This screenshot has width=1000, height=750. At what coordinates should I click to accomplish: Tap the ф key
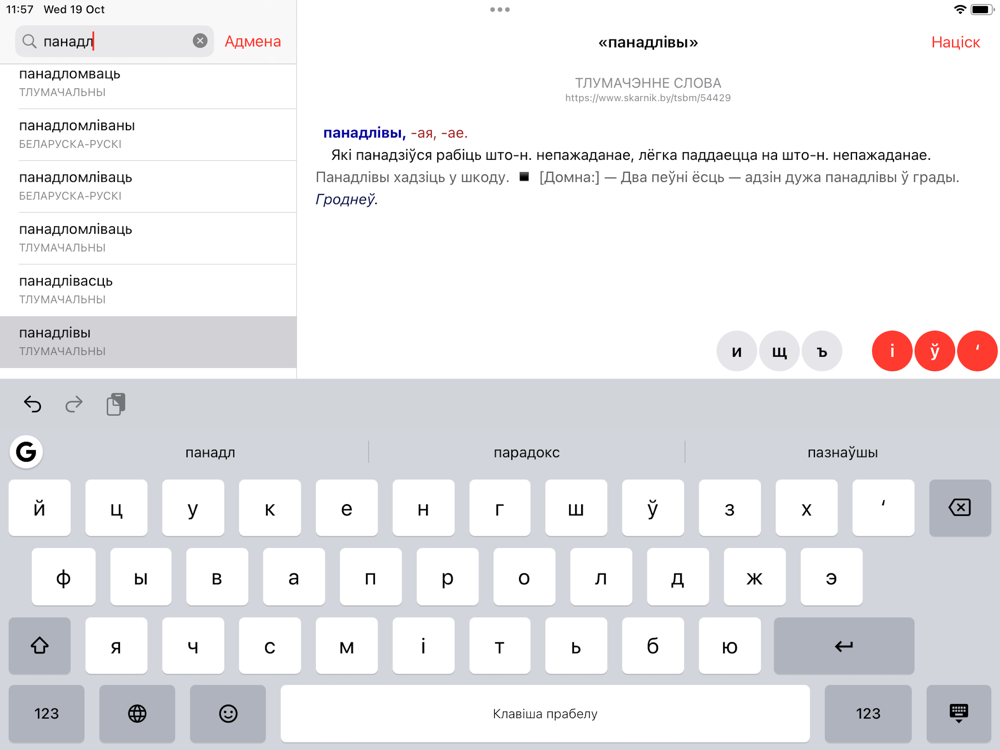pos(64,577)
